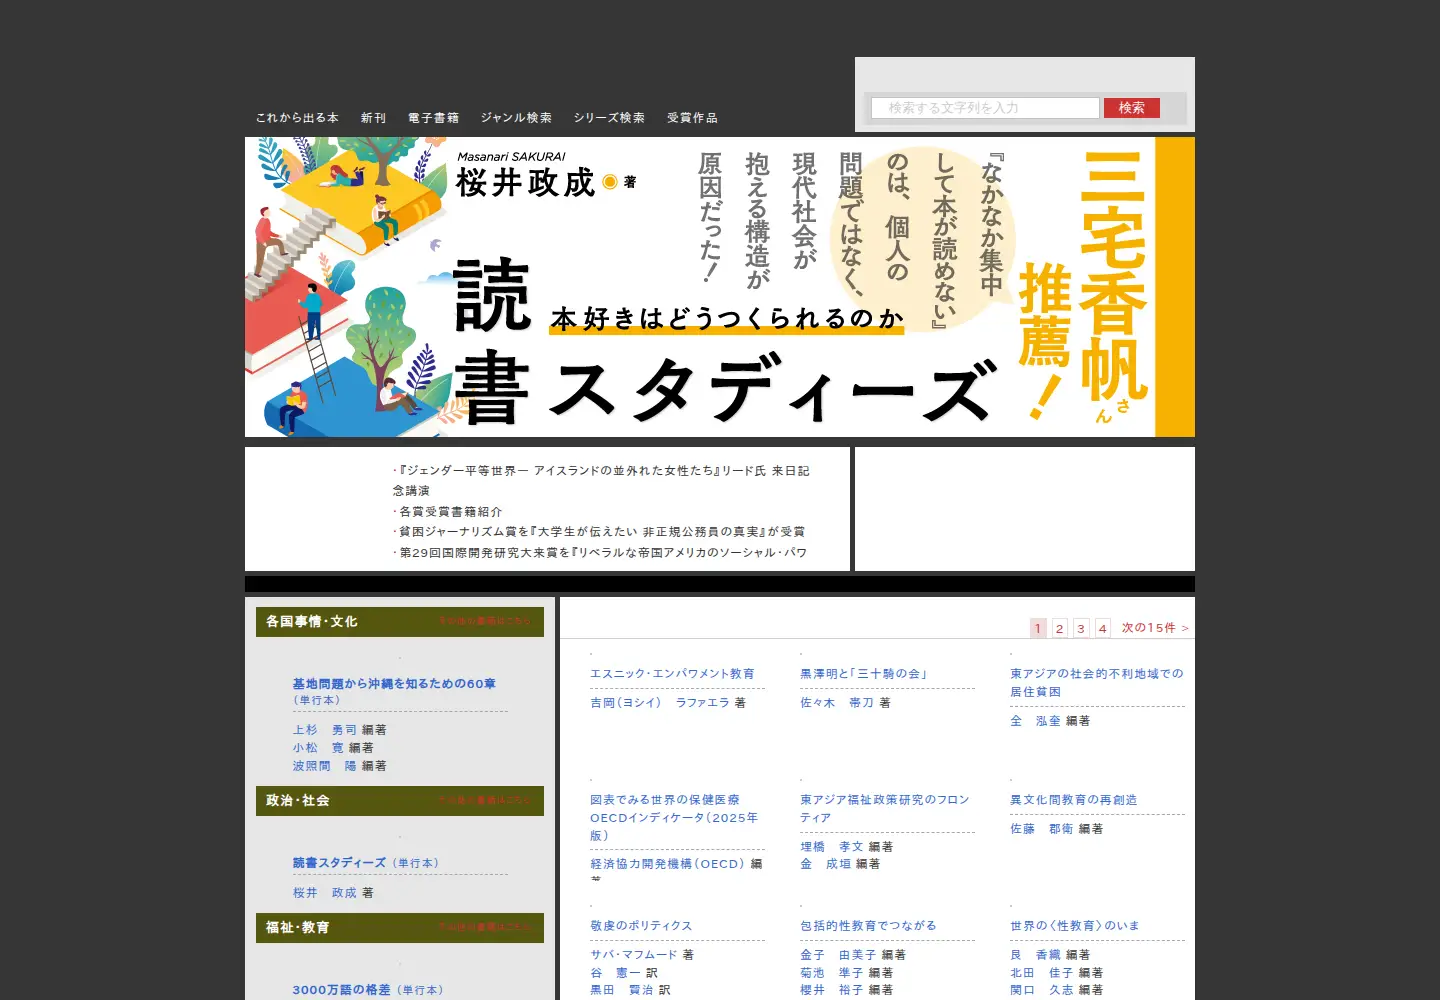Open book 東アジアの社会的不利地域での居住貧困
The width and height of the screenshot is (1440, 1000).
coord(1097,683)
